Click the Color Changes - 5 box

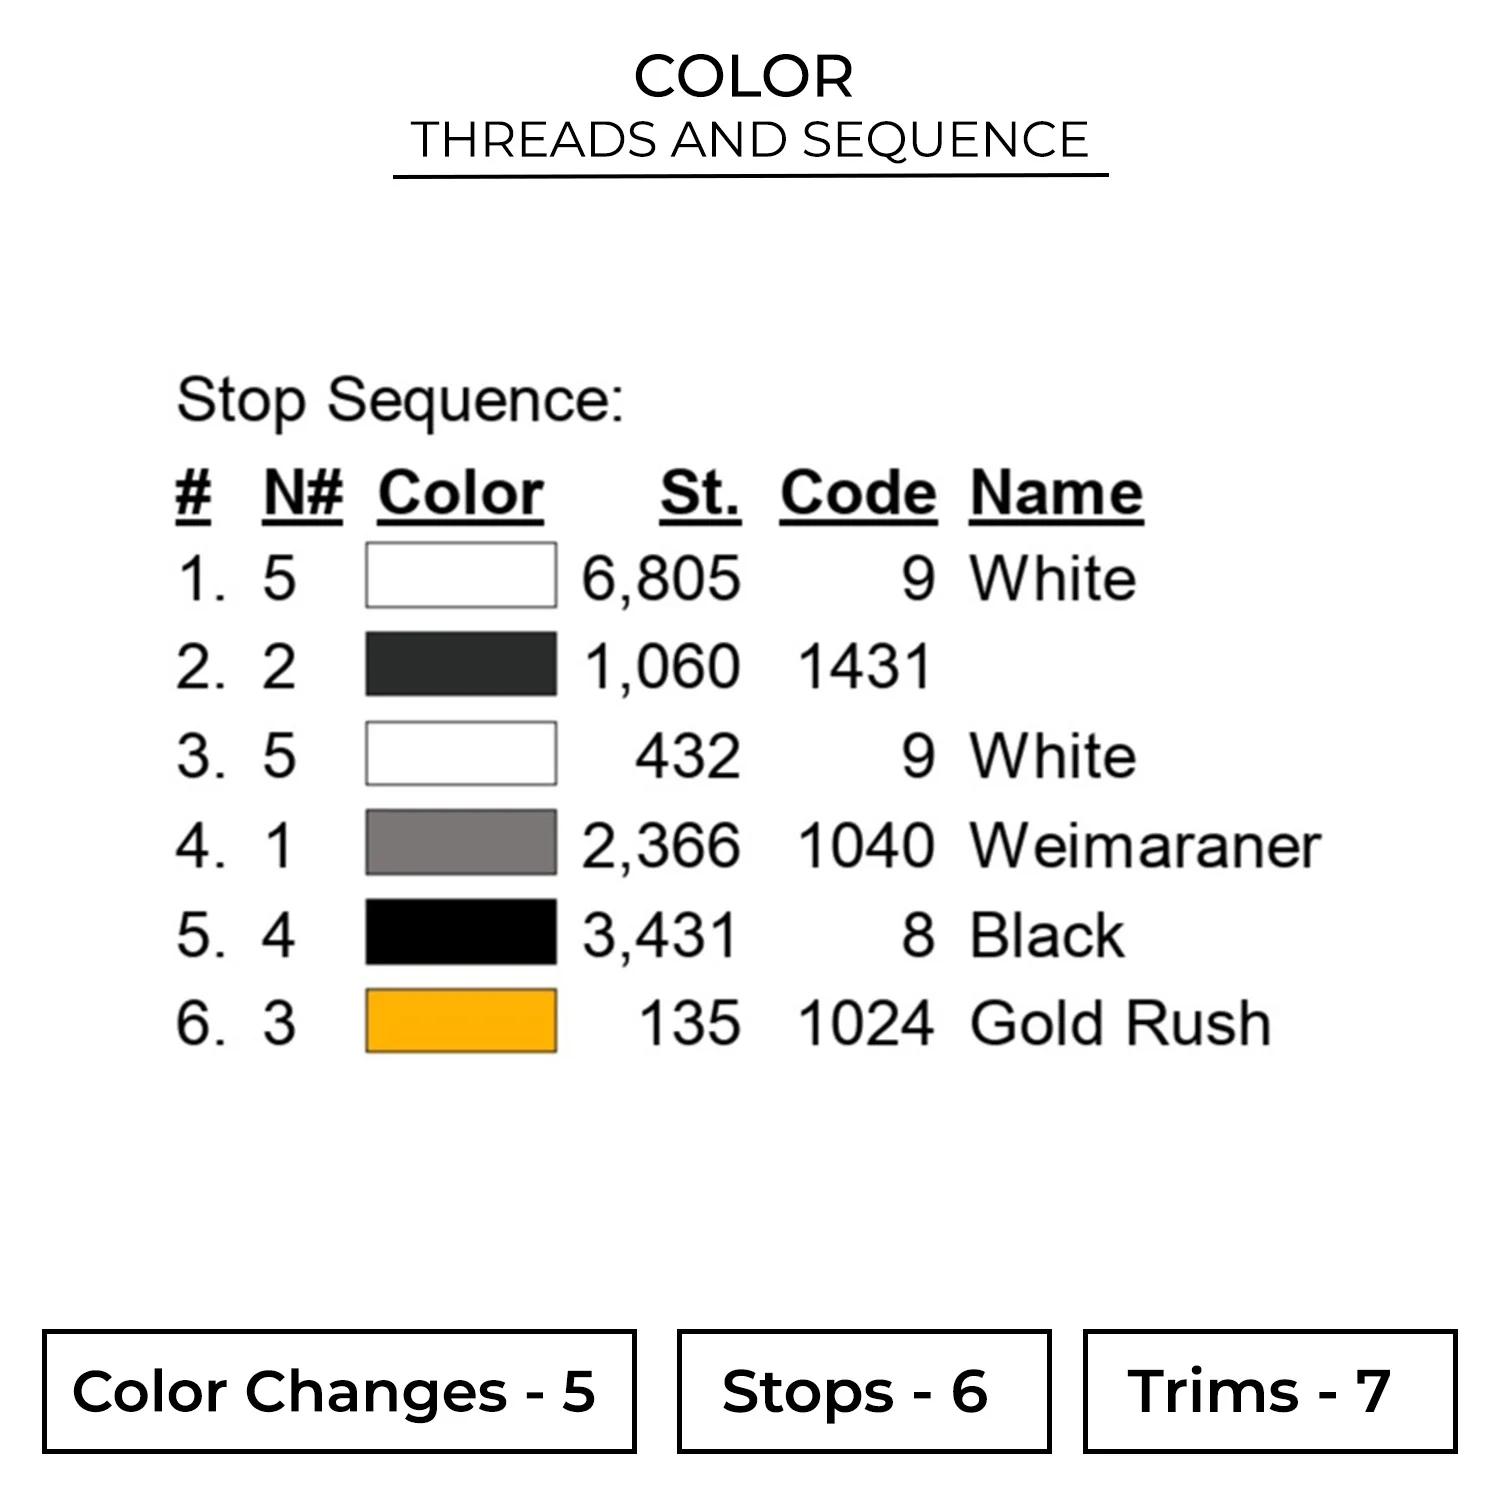[339, 1391]
